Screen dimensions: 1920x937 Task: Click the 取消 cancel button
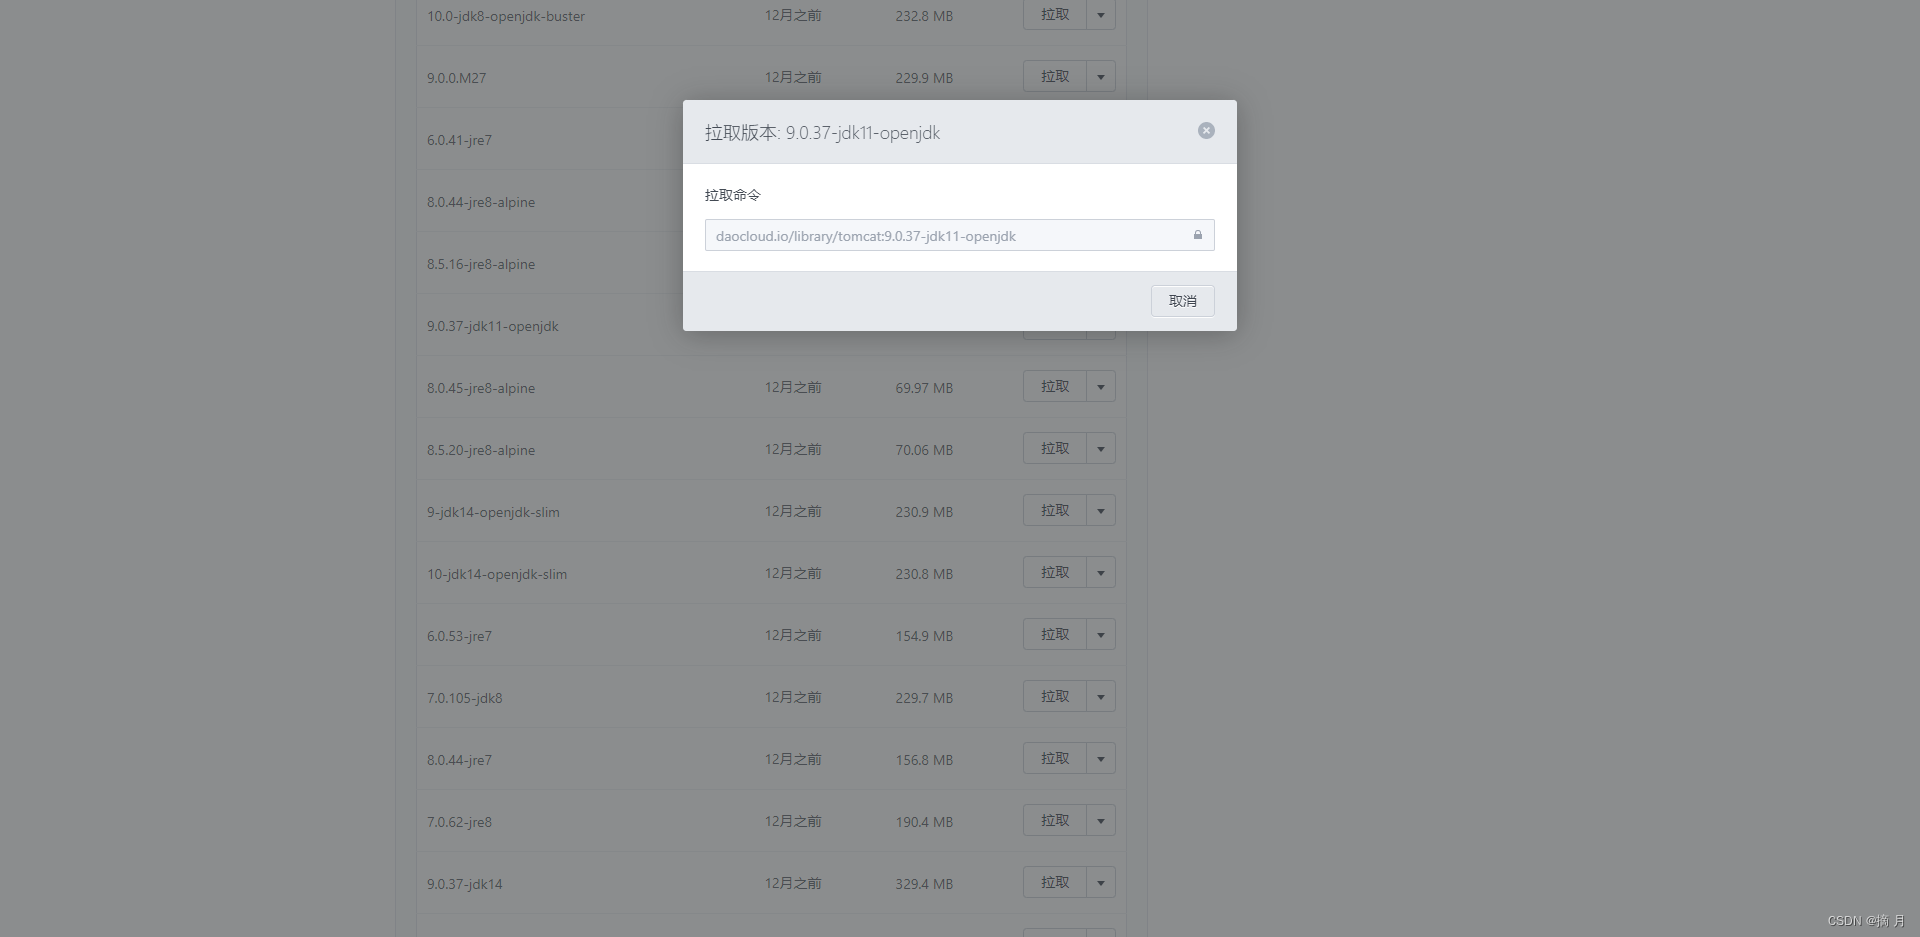click(x=1182, y=301)
